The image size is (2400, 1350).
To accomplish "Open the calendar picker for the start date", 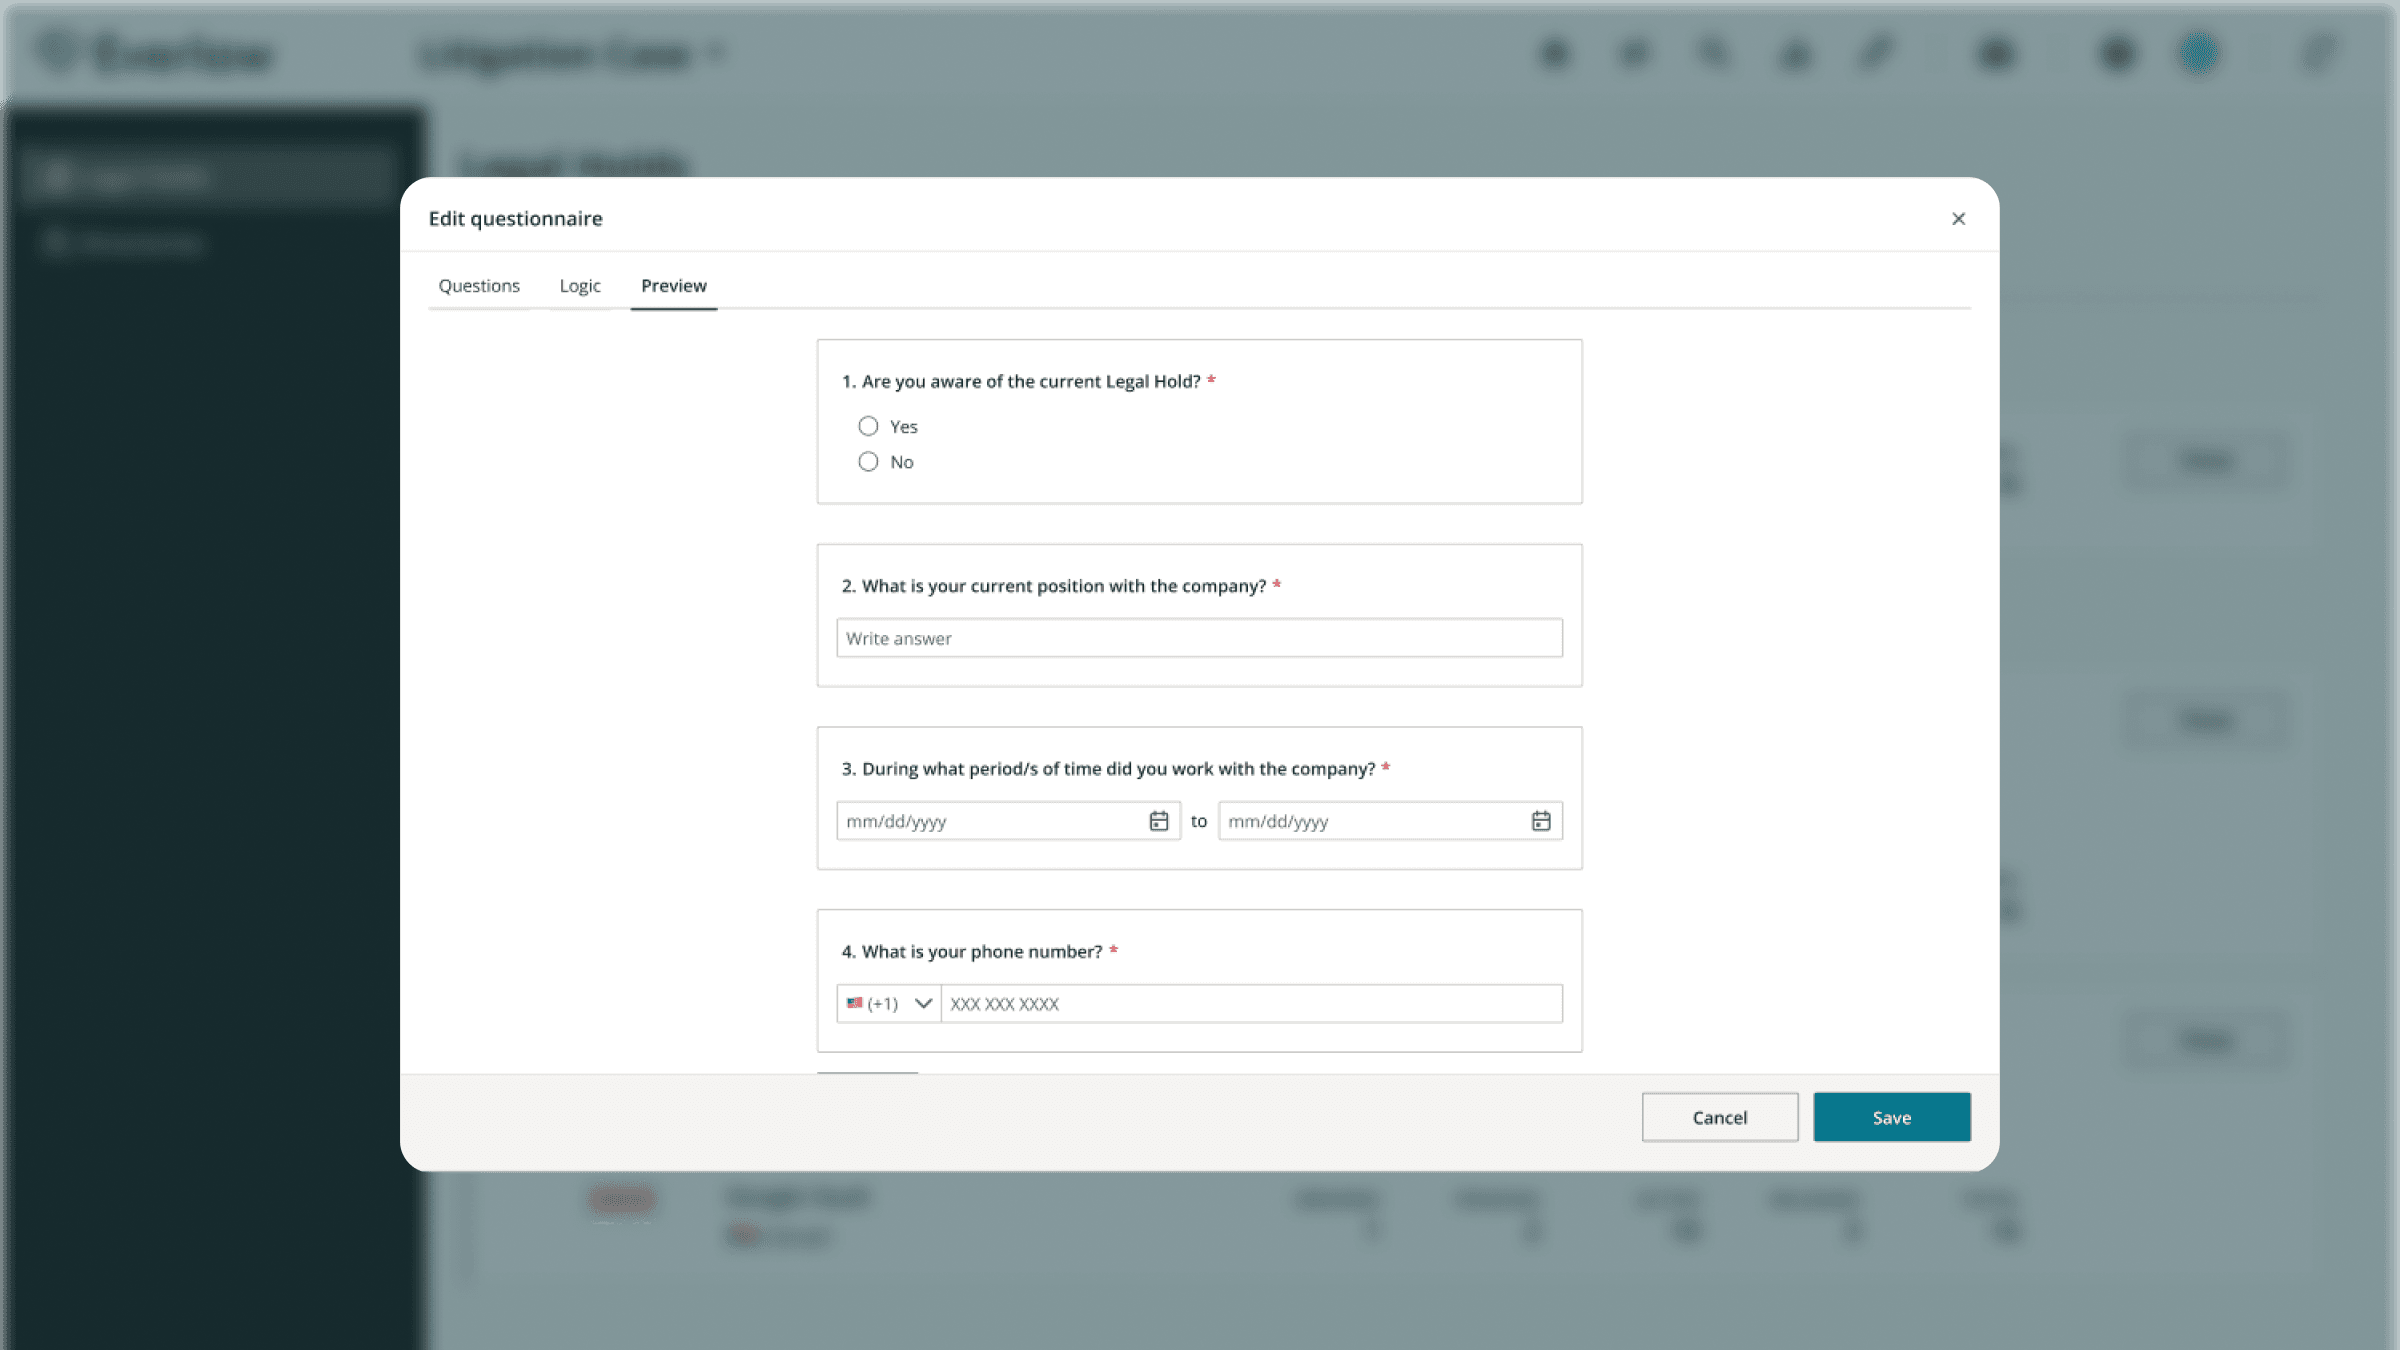I will point(1159,820).
